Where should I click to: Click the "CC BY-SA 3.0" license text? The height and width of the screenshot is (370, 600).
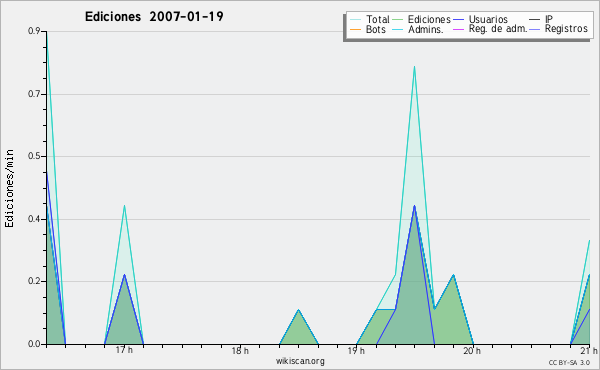(569, 363)
